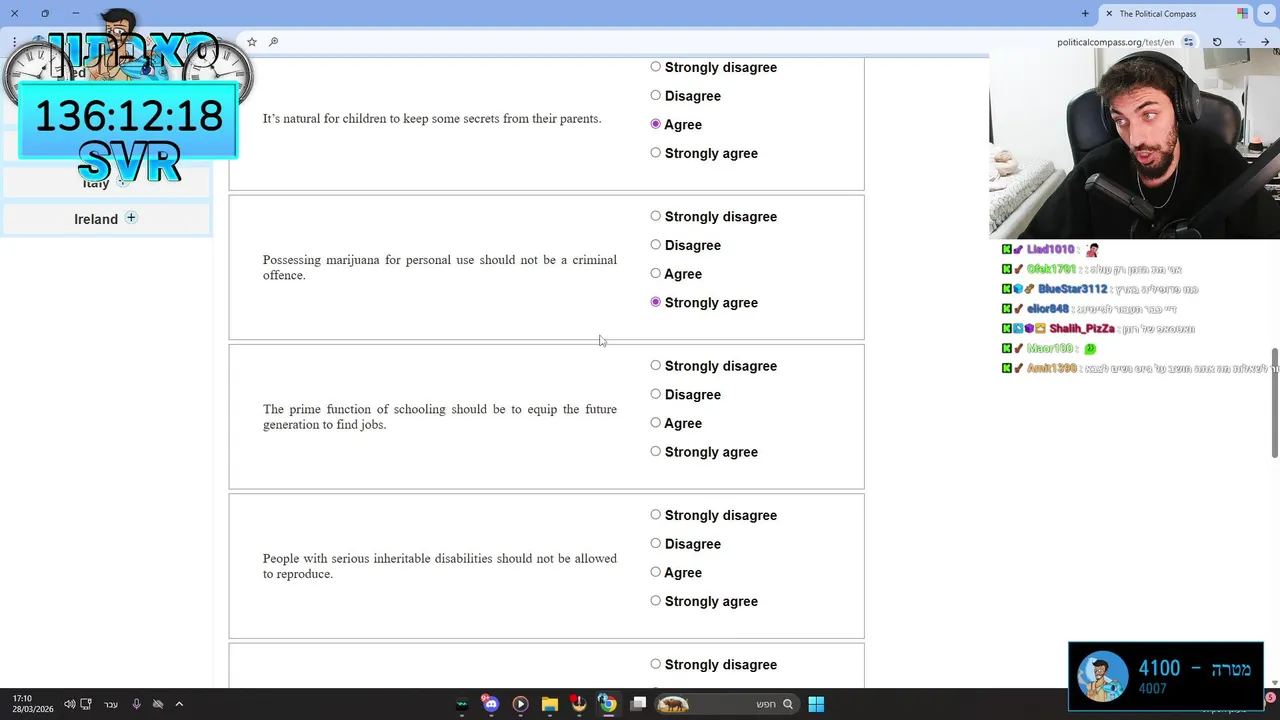Select Disagree for inheritable disabilities question
The width and height of the screenshot is (1280, 720).
(655, 543)
